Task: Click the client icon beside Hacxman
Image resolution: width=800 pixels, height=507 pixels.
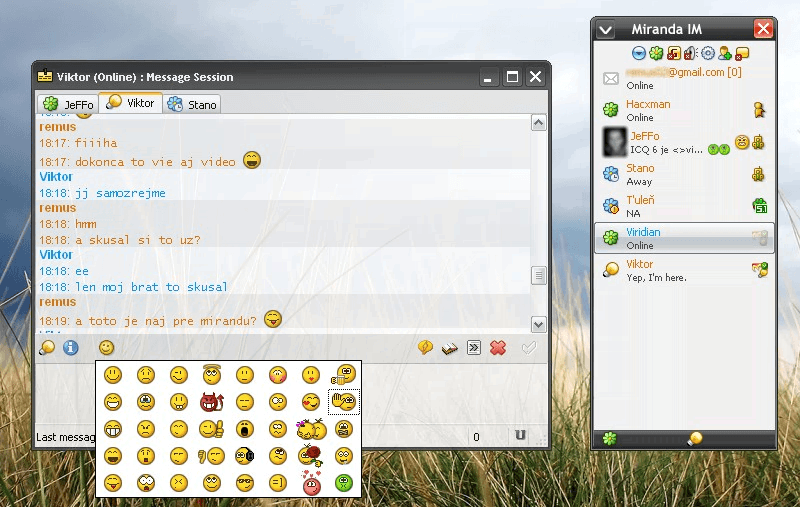Action: pyautogui.click(x=759, y=110)
